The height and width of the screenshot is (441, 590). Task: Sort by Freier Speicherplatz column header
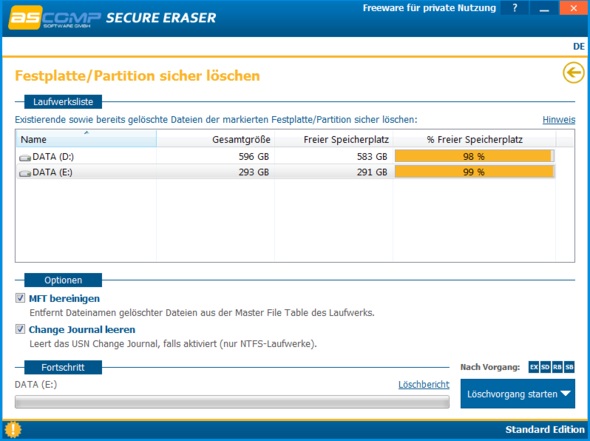pyautogui.click(x=334, y=139)
